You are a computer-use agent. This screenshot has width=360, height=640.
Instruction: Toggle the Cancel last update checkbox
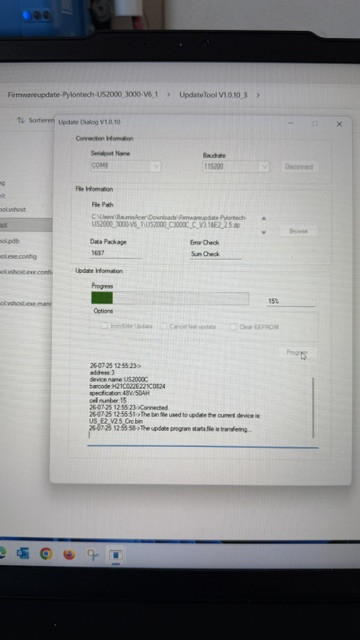tap(164, 326)
